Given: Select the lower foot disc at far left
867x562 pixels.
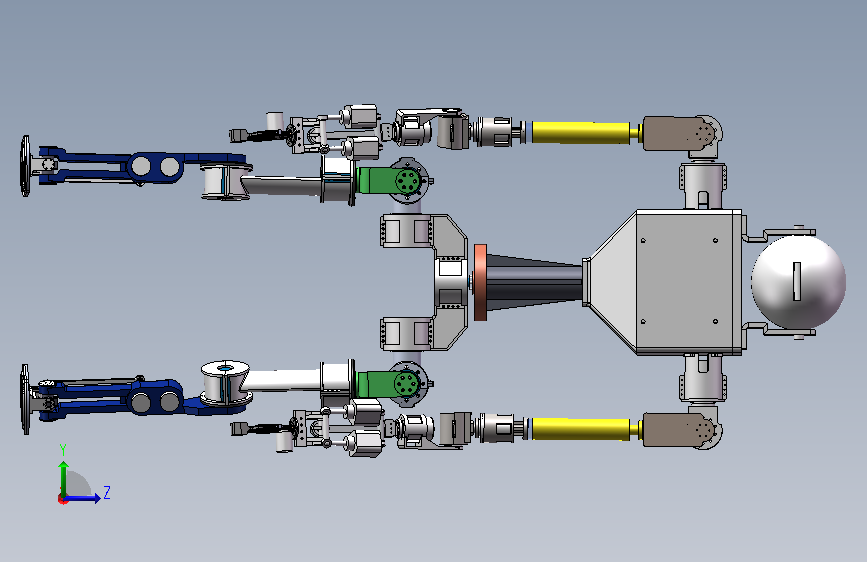Looking at the screenshot, I should click(x=25, y=399).
